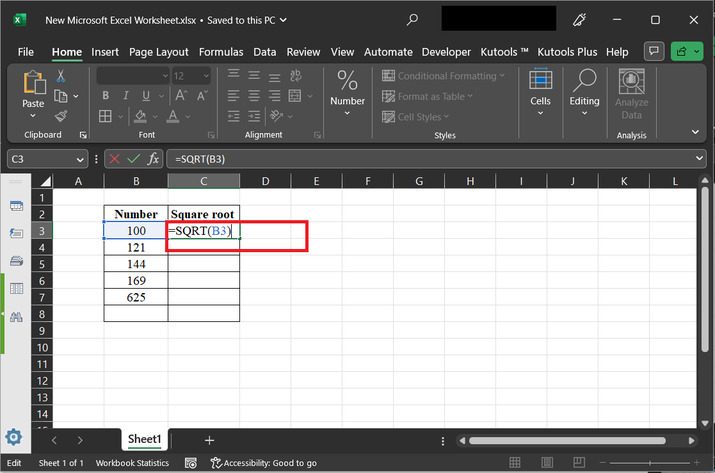Expand the Name Box dropdown showing C3
This screenshot has width=715, height=473.
tap(81, 159)
